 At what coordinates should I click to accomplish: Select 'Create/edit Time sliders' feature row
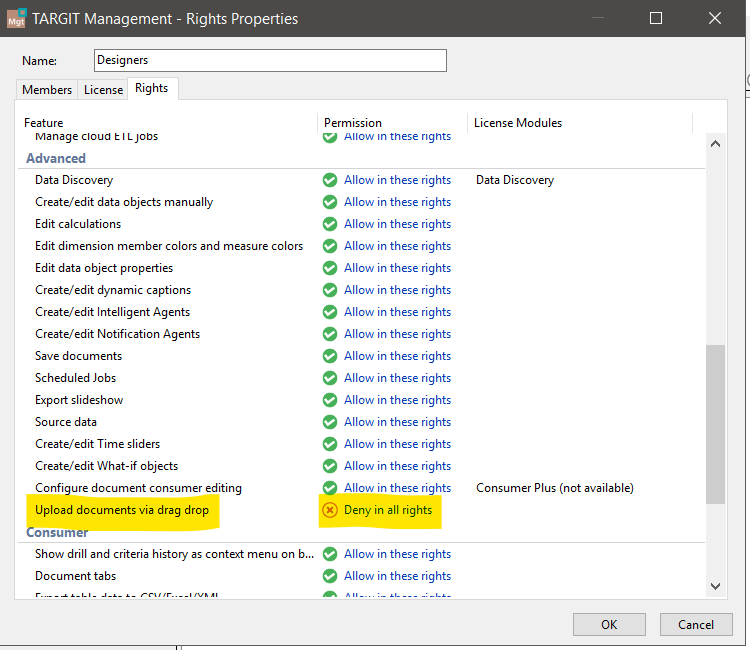98,444
